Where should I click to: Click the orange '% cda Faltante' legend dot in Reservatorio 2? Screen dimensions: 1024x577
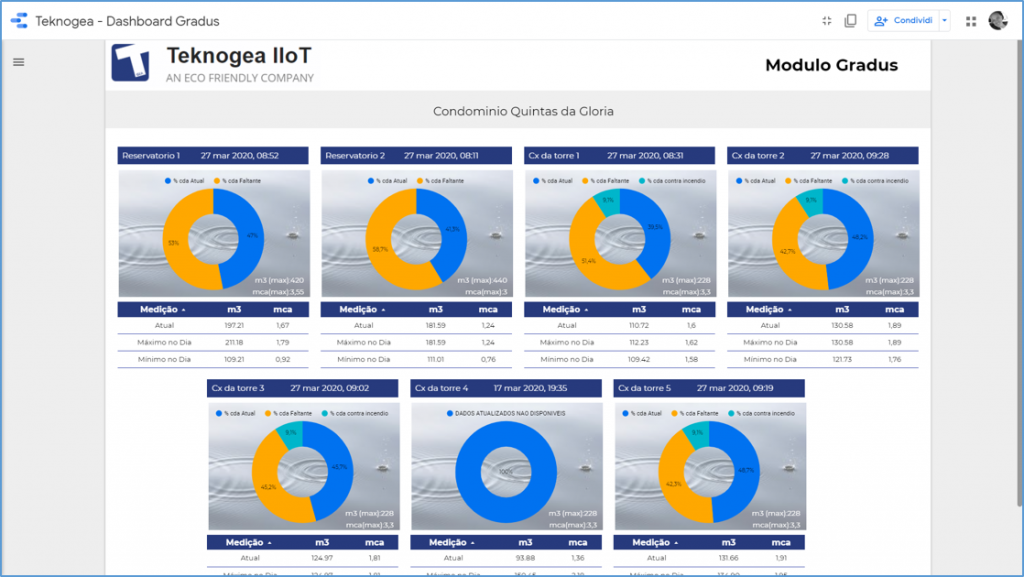pos(420,181)
